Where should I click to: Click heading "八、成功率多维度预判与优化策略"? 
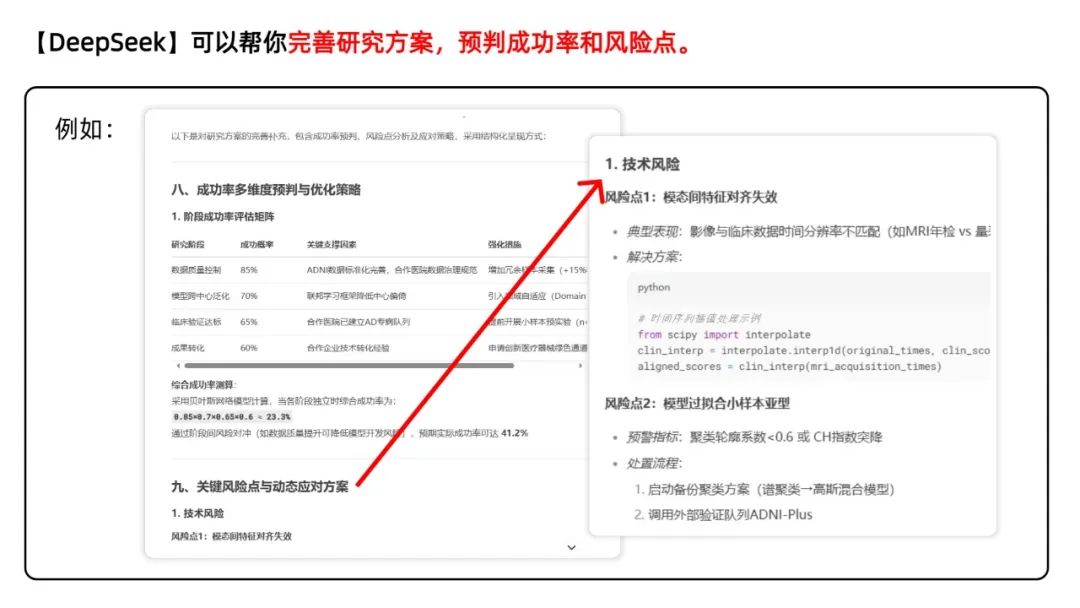(x=266, y=190)
